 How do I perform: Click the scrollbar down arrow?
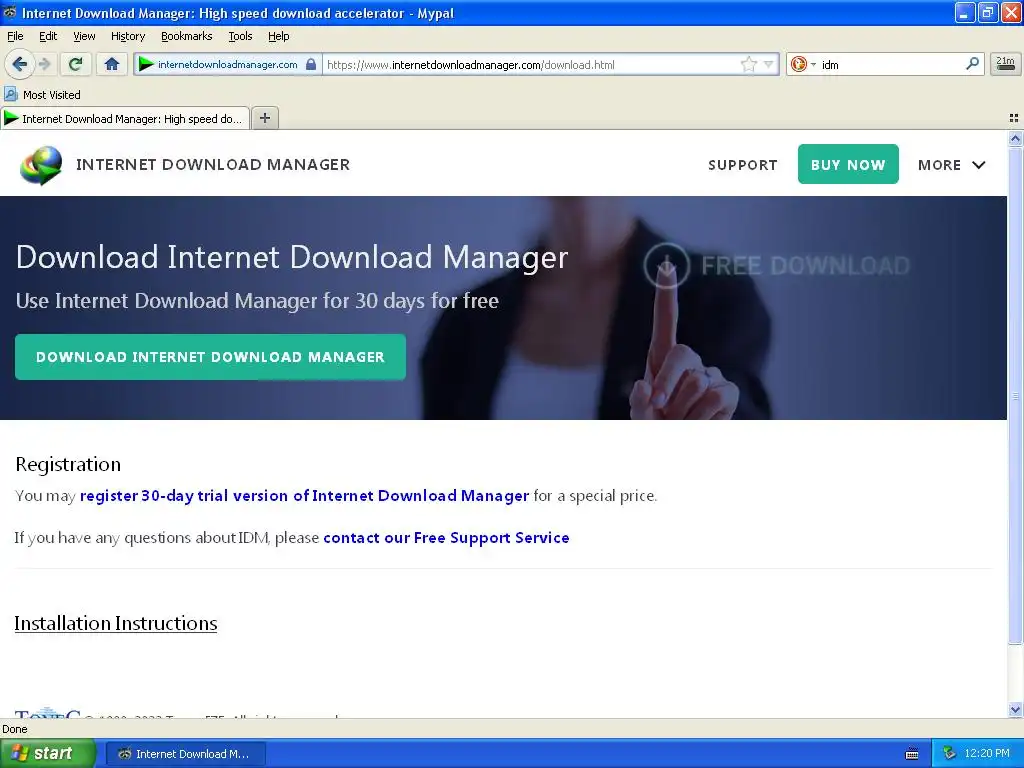(1015, 709)
